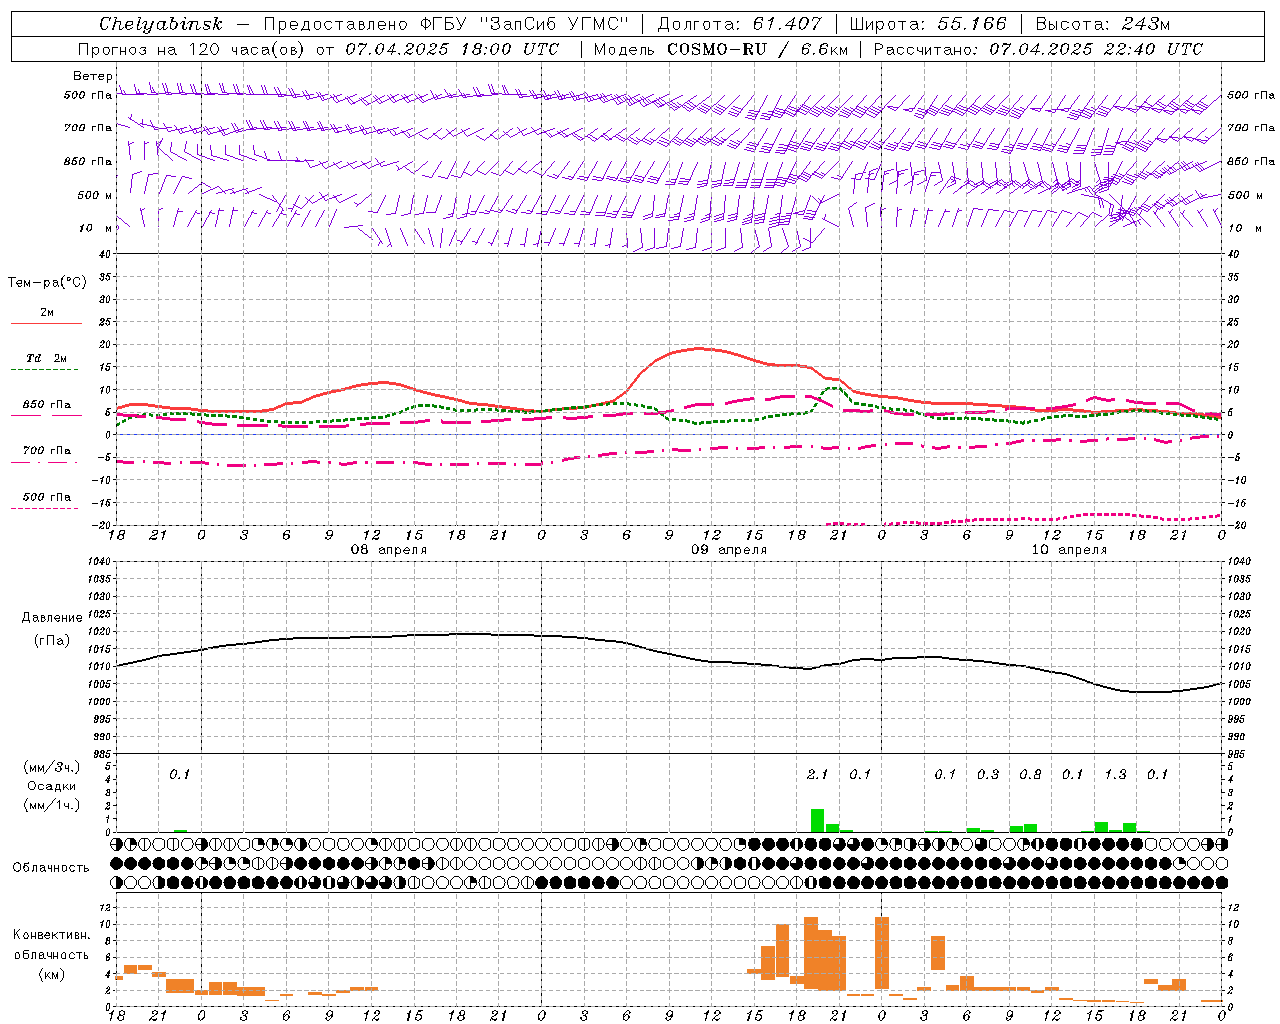Click the left 10 м wind level label

[96, 228]
